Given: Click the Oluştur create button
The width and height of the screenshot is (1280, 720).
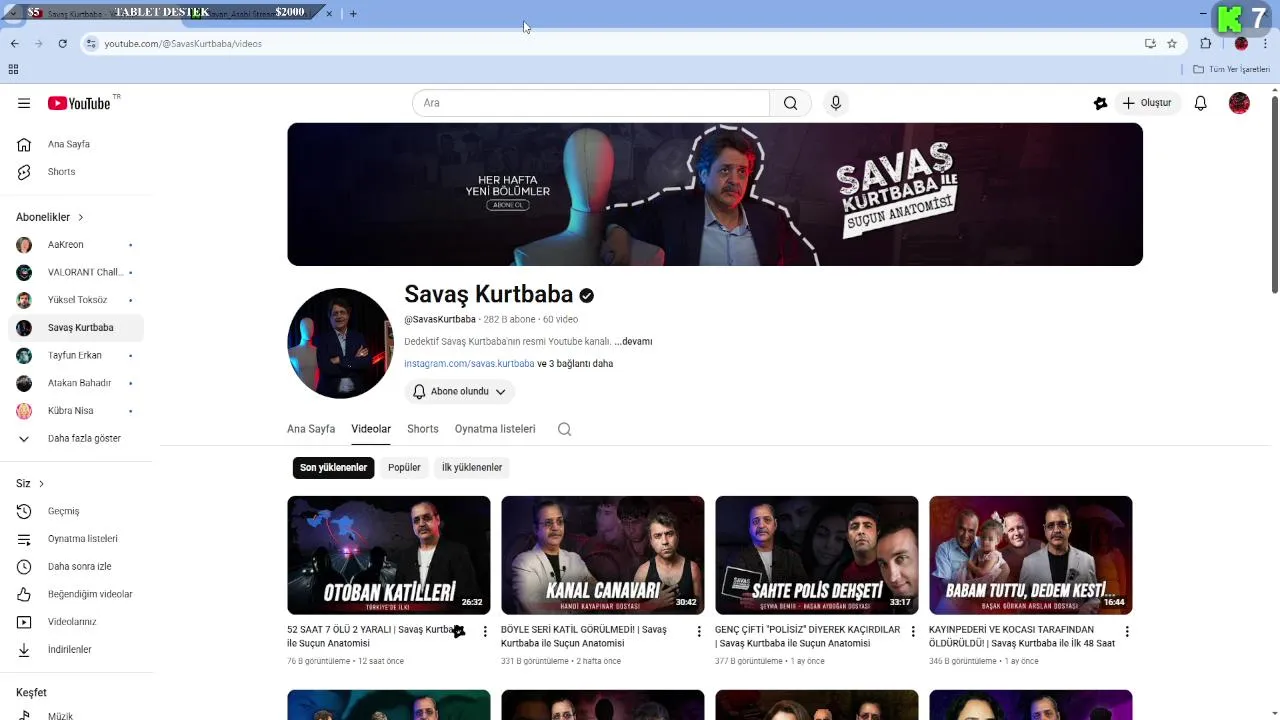Looking at the screenshot, I should [1146, 103].
